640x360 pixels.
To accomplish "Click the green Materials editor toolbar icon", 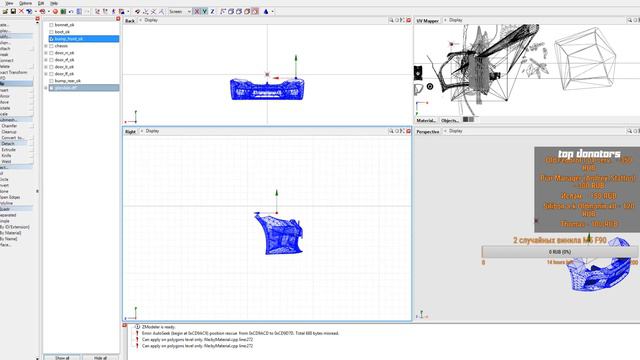I will click(63, 11).
